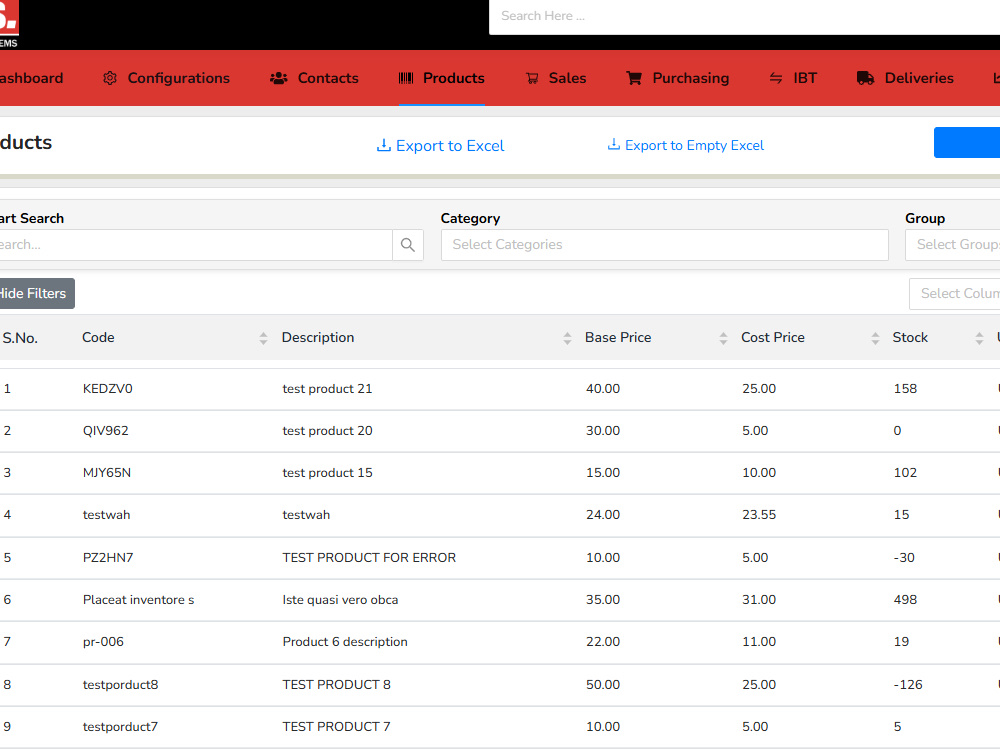This screenshot has height=750, width=1000.
Task: Click product code pr-006
Action: [103, 642]
